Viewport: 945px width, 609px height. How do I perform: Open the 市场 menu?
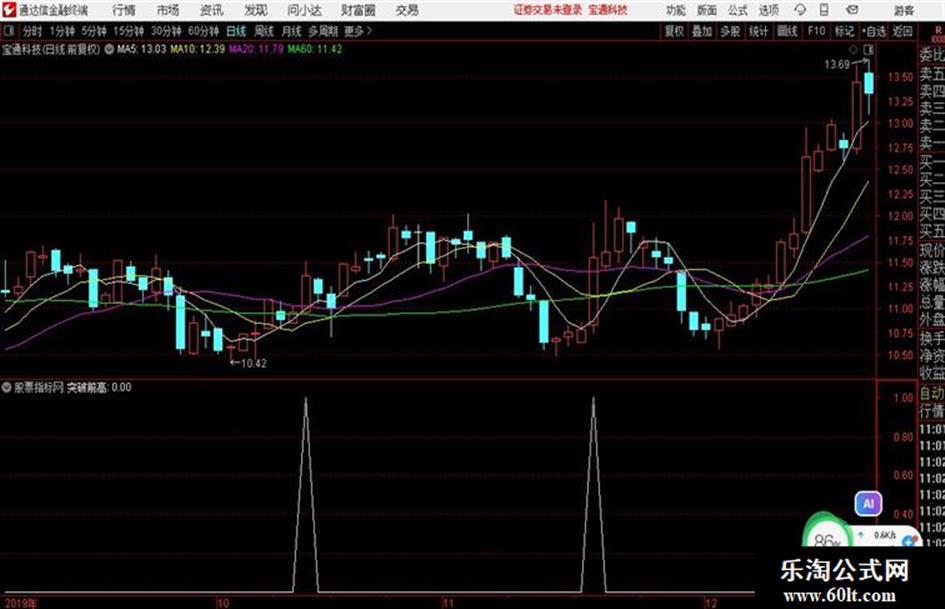[x=168, y=10]
